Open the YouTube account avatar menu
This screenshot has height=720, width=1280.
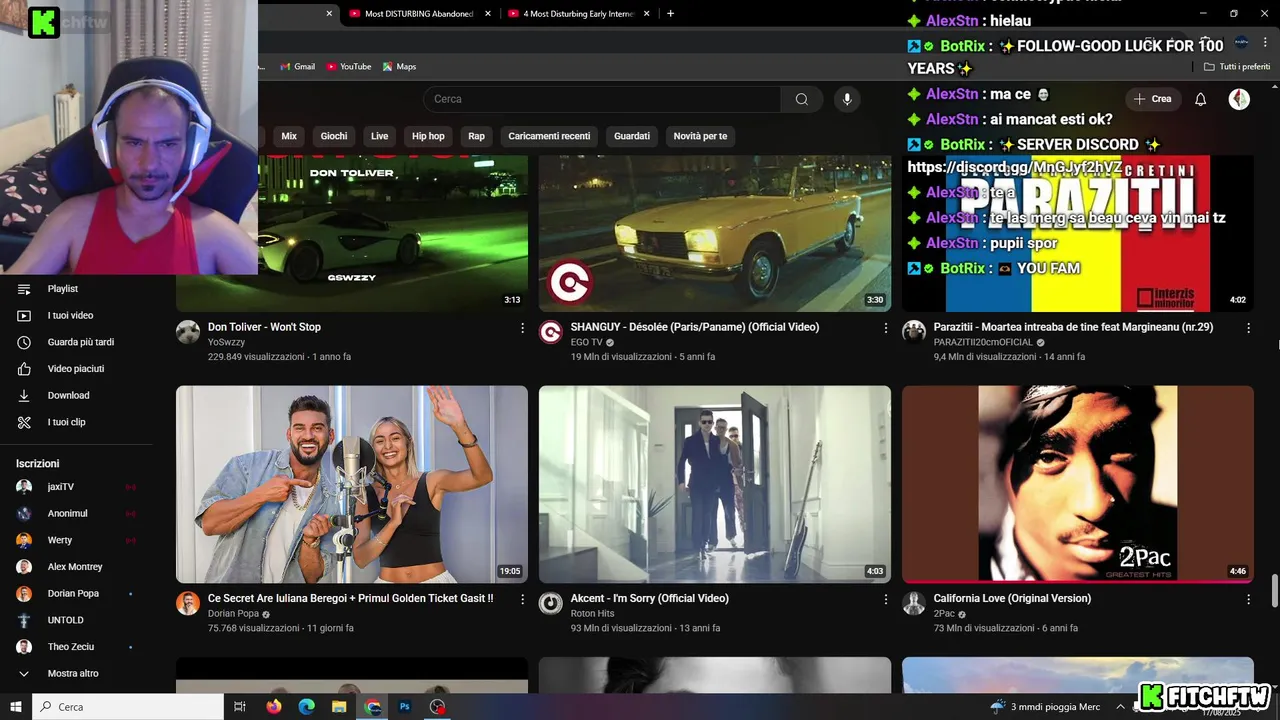point(1239,99)
